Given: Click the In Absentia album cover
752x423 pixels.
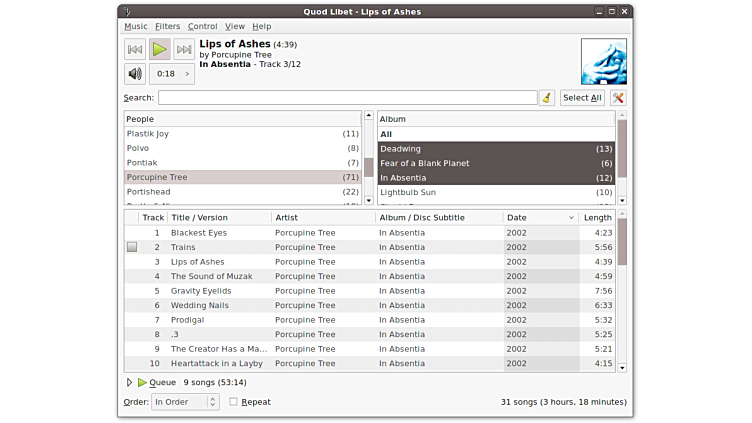Looking at the screenshot, I should click(604, 61).
